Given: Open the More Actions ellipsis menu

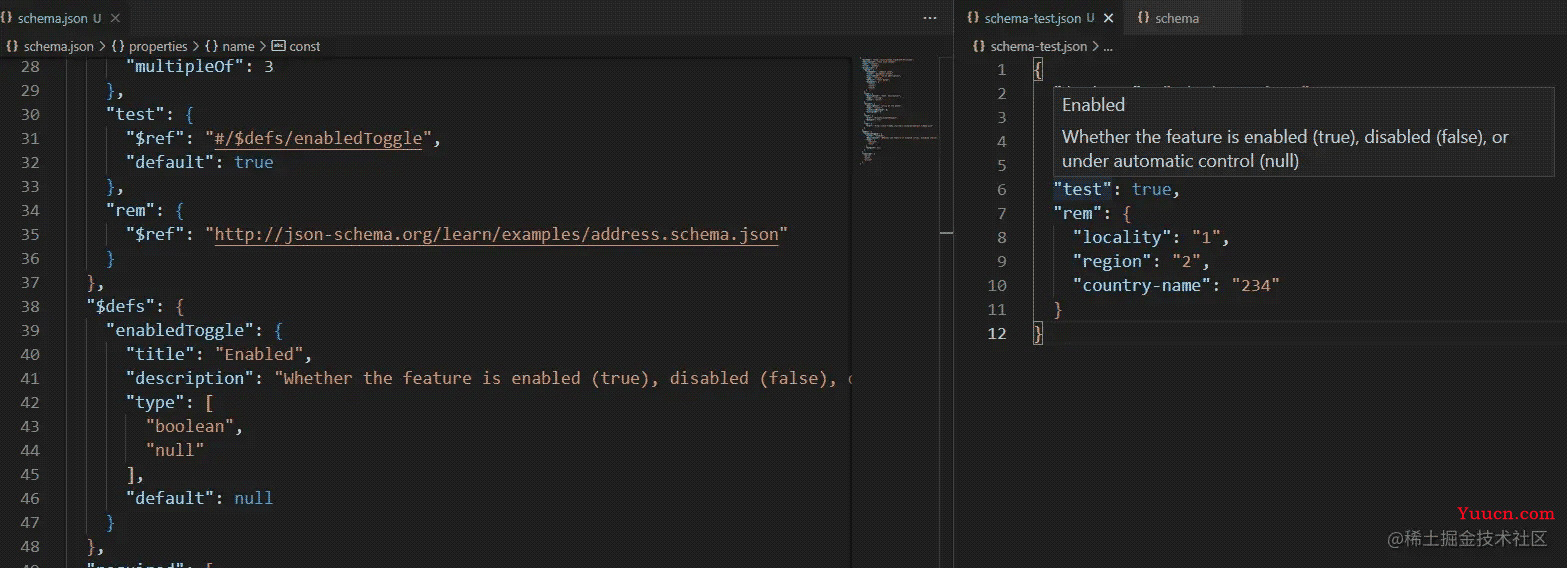Looking at the screenshot, I should tap(930, 18).
